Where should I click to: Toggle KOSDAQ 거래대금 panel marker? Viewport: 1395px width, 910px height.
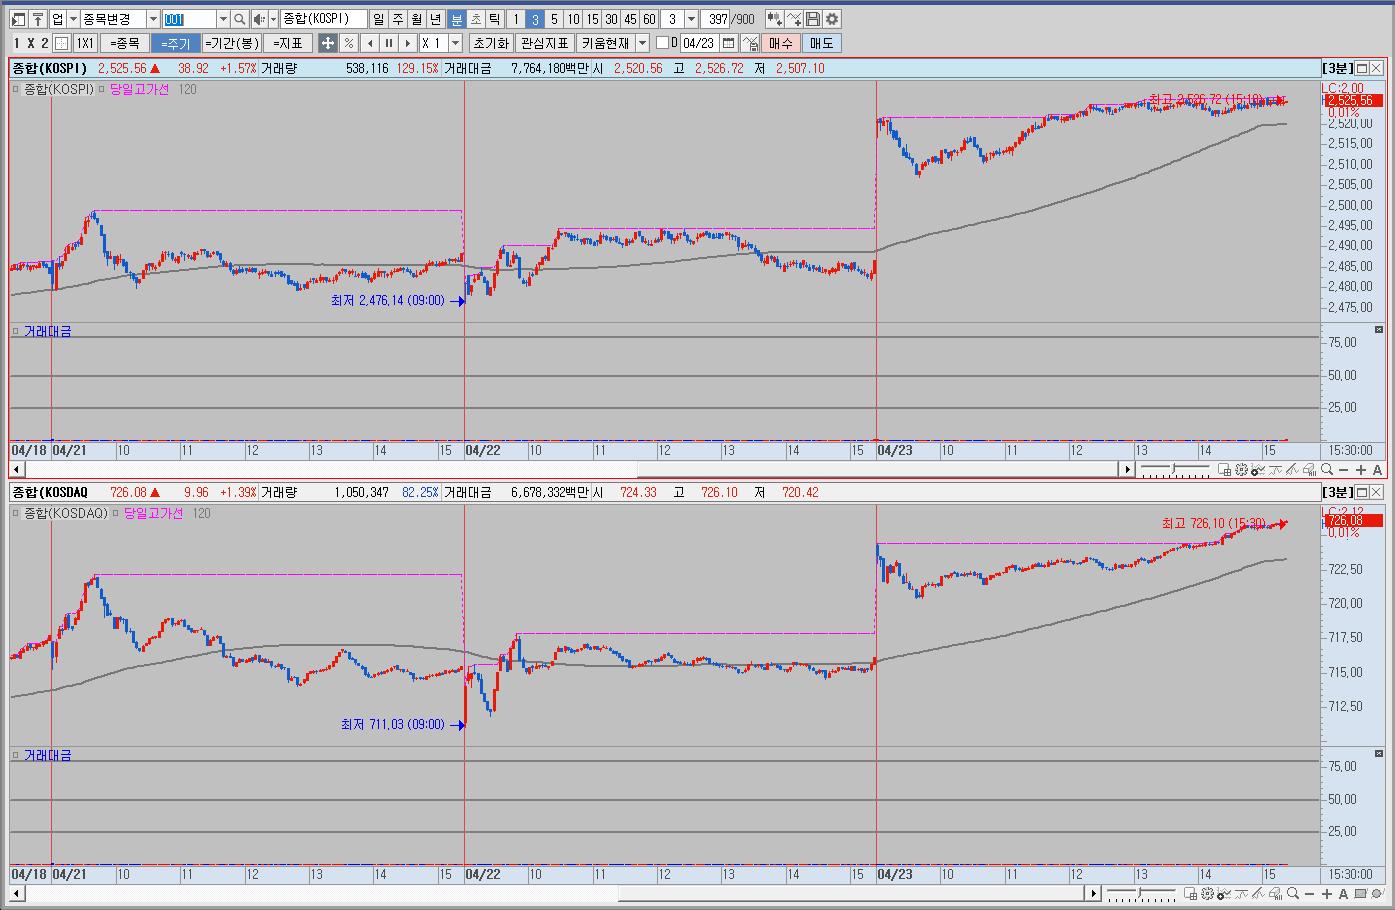(x=17, y=755)
